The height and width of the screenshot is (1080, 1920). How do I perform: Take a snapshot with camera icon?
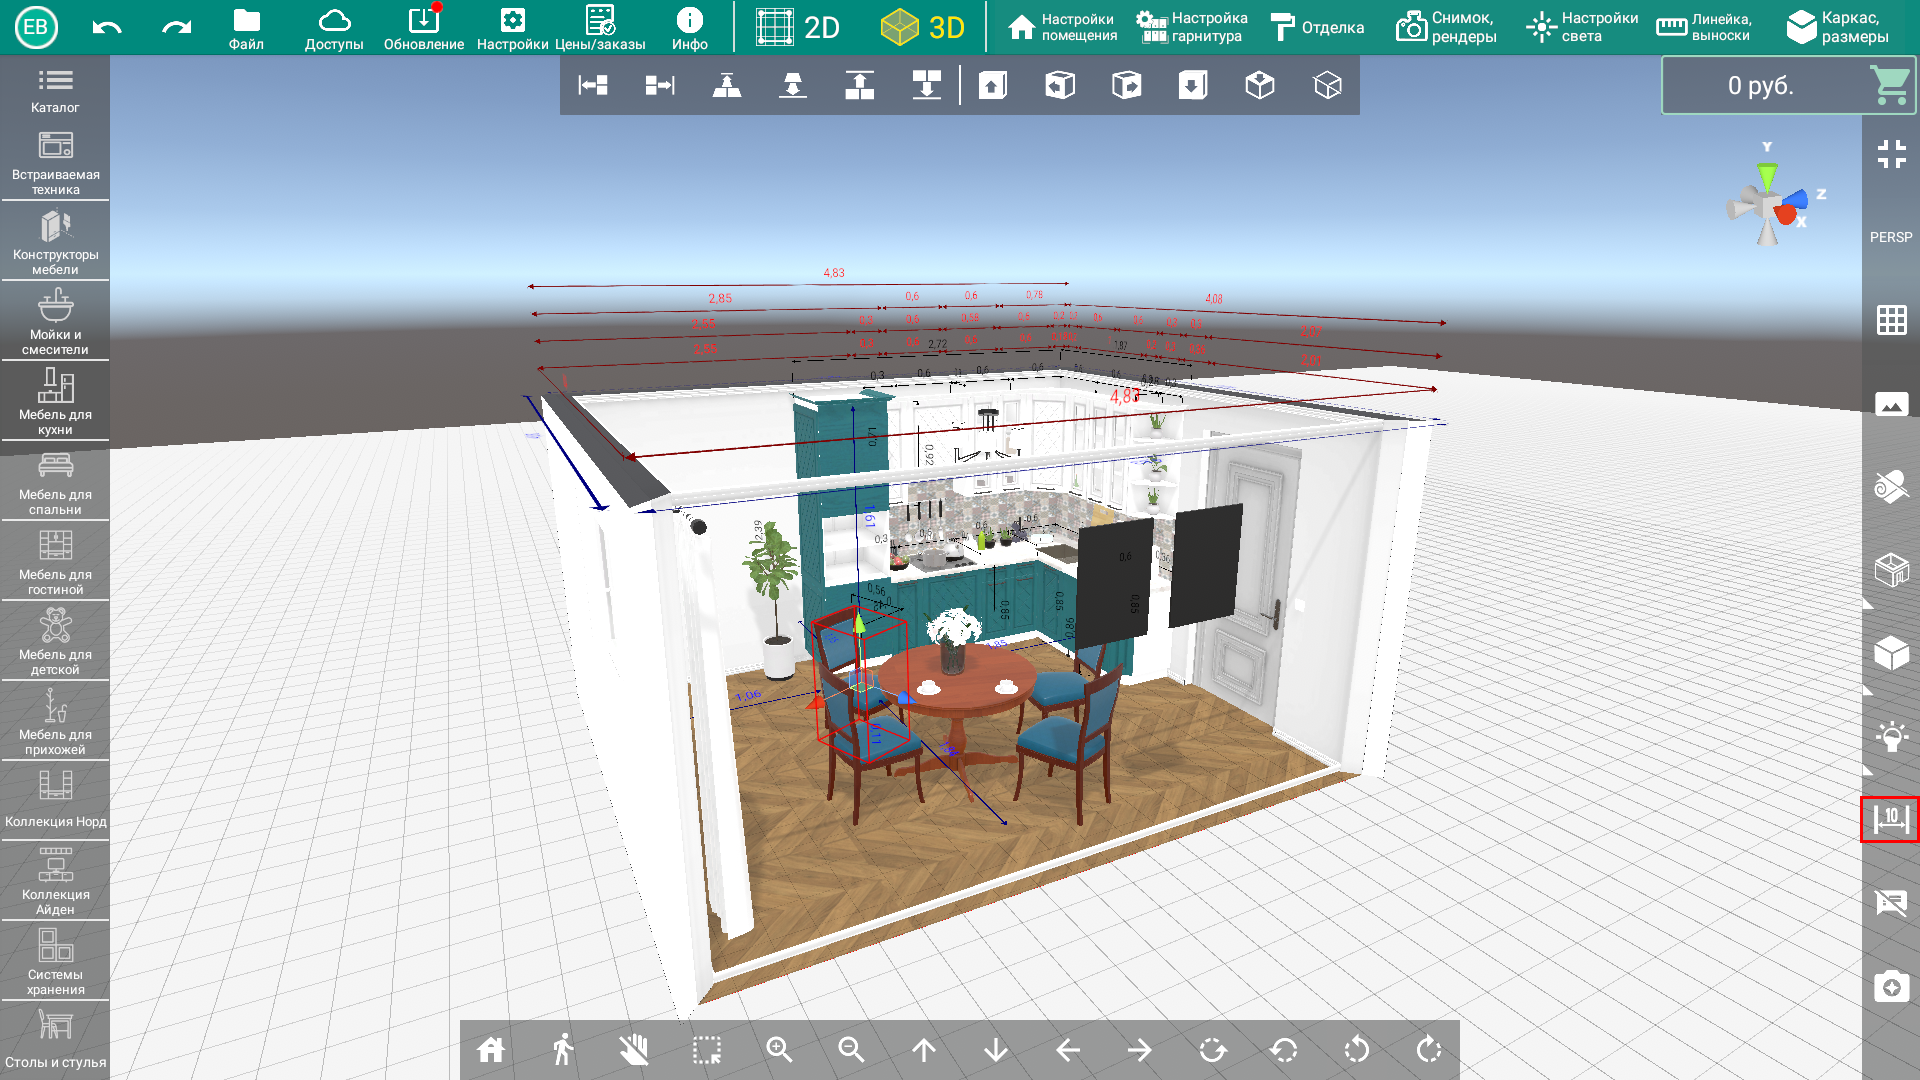1891,987
